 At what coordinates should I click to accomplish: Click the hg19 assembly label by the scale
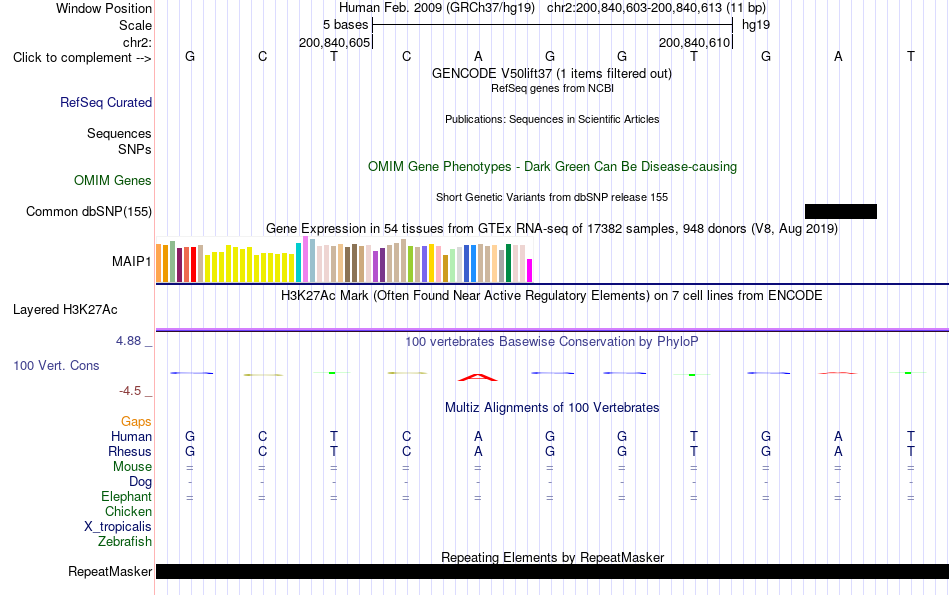[x=756, y=25]
